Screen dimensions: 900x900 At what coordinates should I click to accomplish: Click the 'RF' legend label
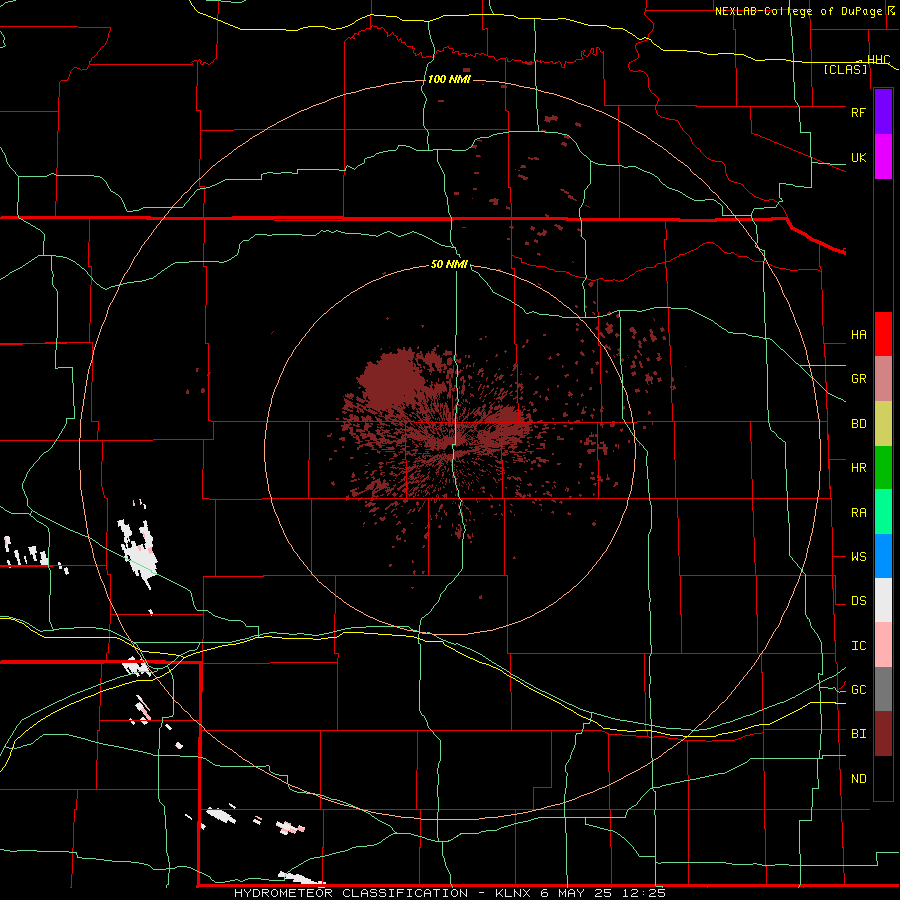[x=858, y=112]
